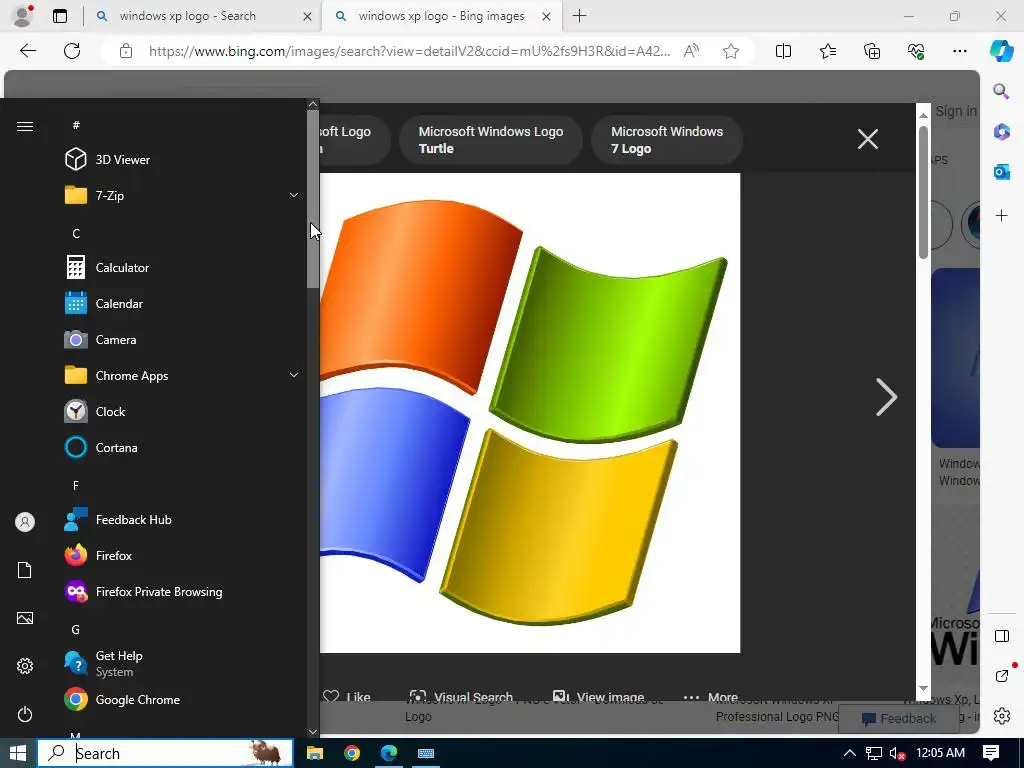Click the Feedback button
This screenshot has width=1024, height=768.
tap(899, 718)
